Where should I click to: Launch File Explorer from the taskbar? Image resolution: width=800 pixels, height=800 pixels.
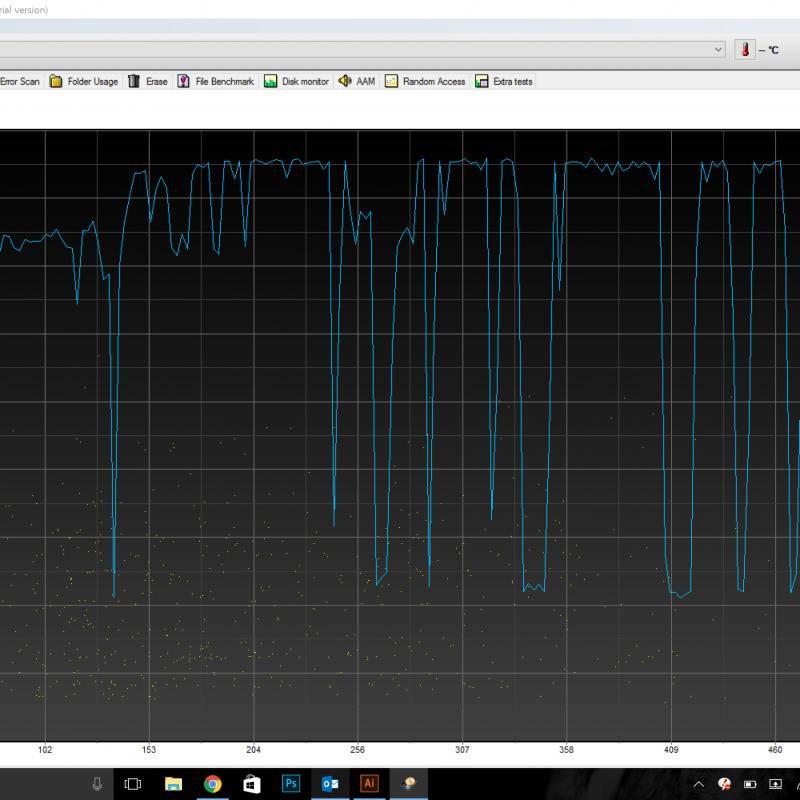pyautogui.click(x=173, y=784)
